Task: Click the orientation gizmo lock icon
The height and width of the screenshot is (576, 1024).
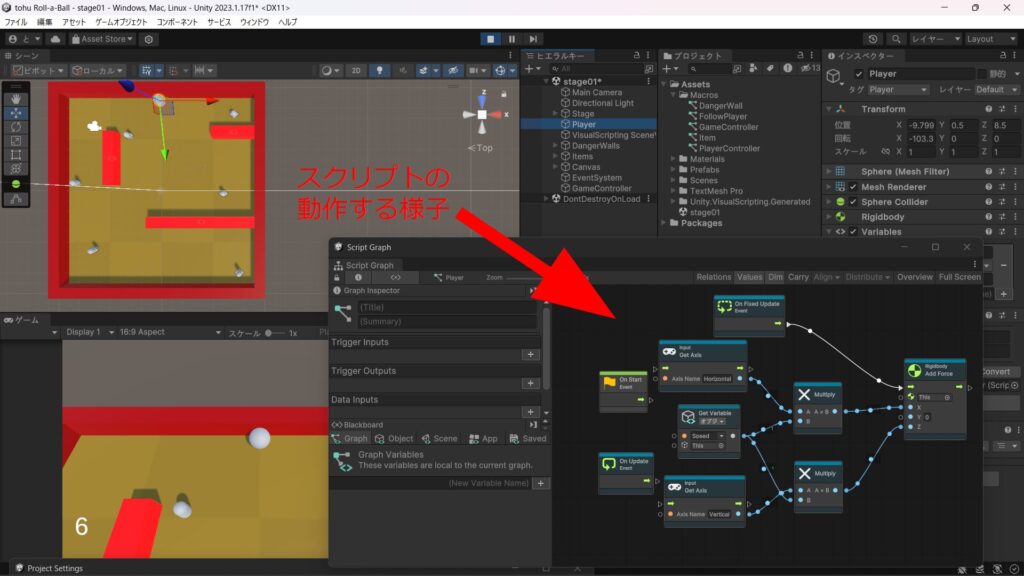Action: [504, 94]
